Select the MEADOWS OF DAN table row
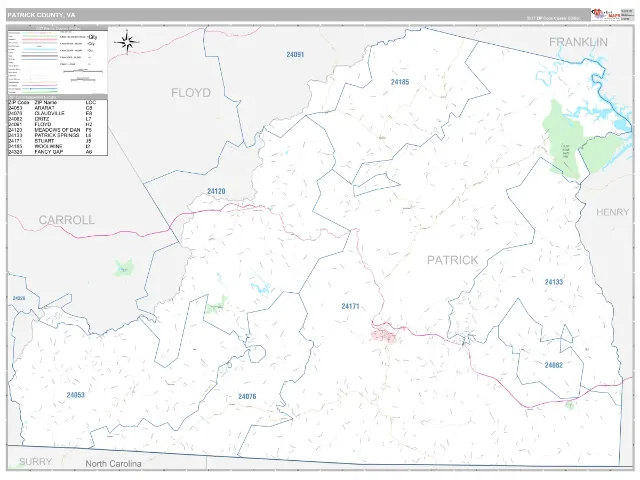Viewport: 640px width, 480px height. pos(57,130)
